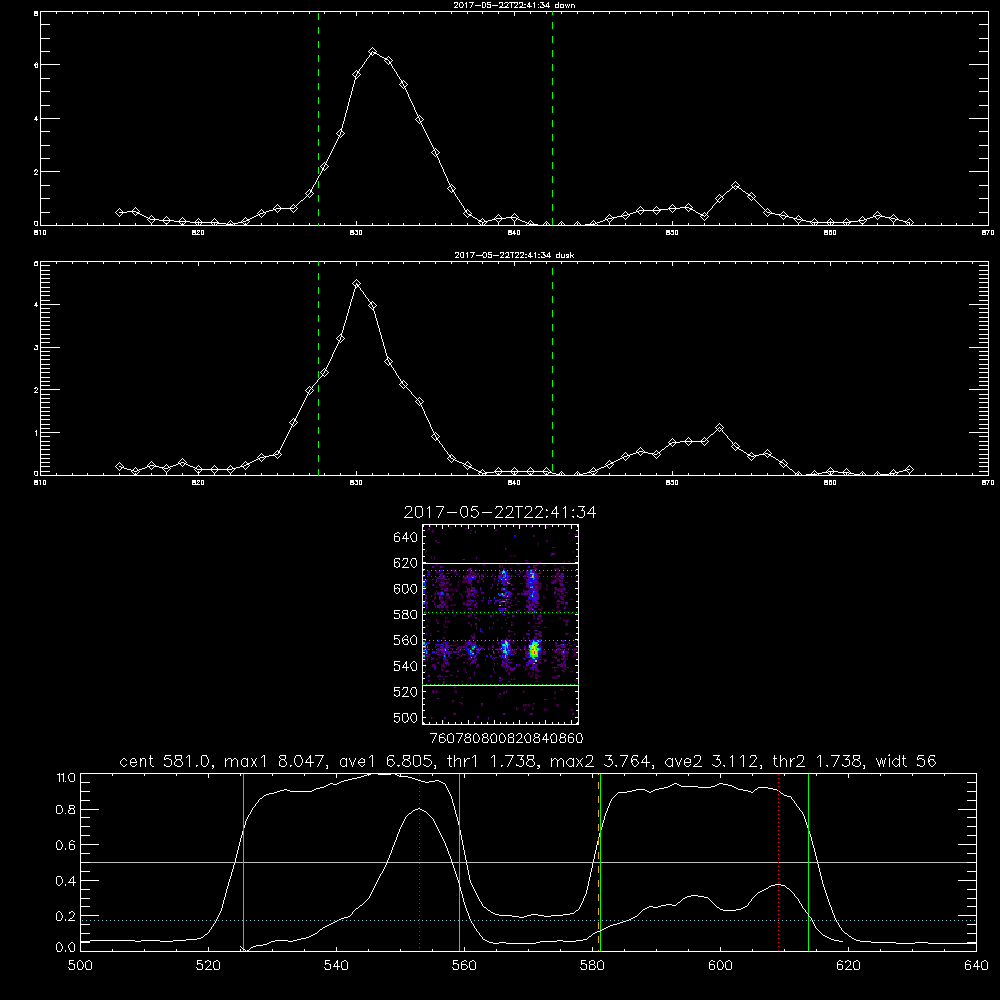1000x1000 pixels.
Task: Click the '580' y-axis label of heatmap
Action: 406,615
